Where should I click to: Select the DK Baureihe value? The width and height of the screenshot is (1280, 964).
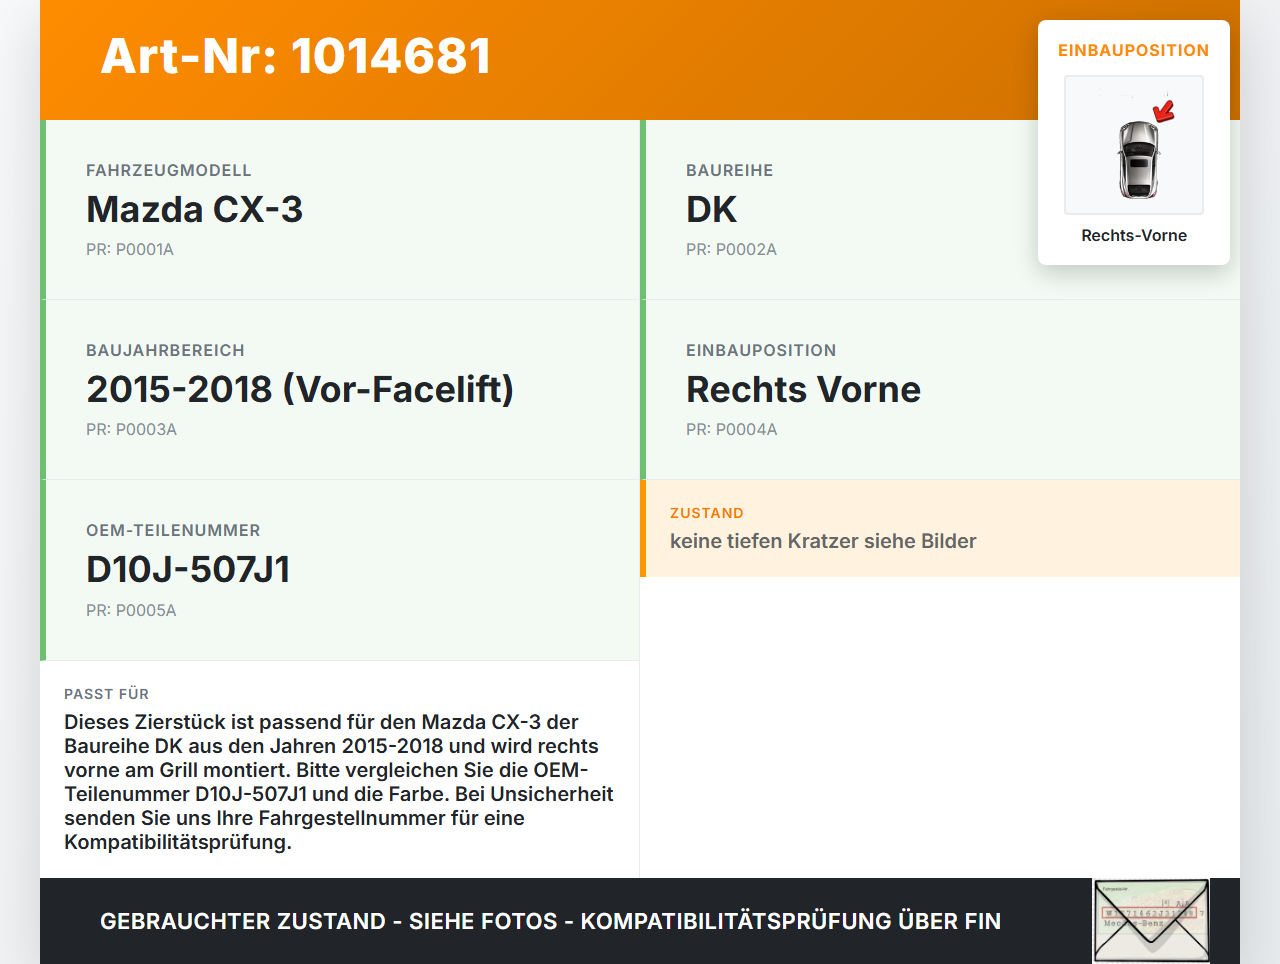point(711,209)
